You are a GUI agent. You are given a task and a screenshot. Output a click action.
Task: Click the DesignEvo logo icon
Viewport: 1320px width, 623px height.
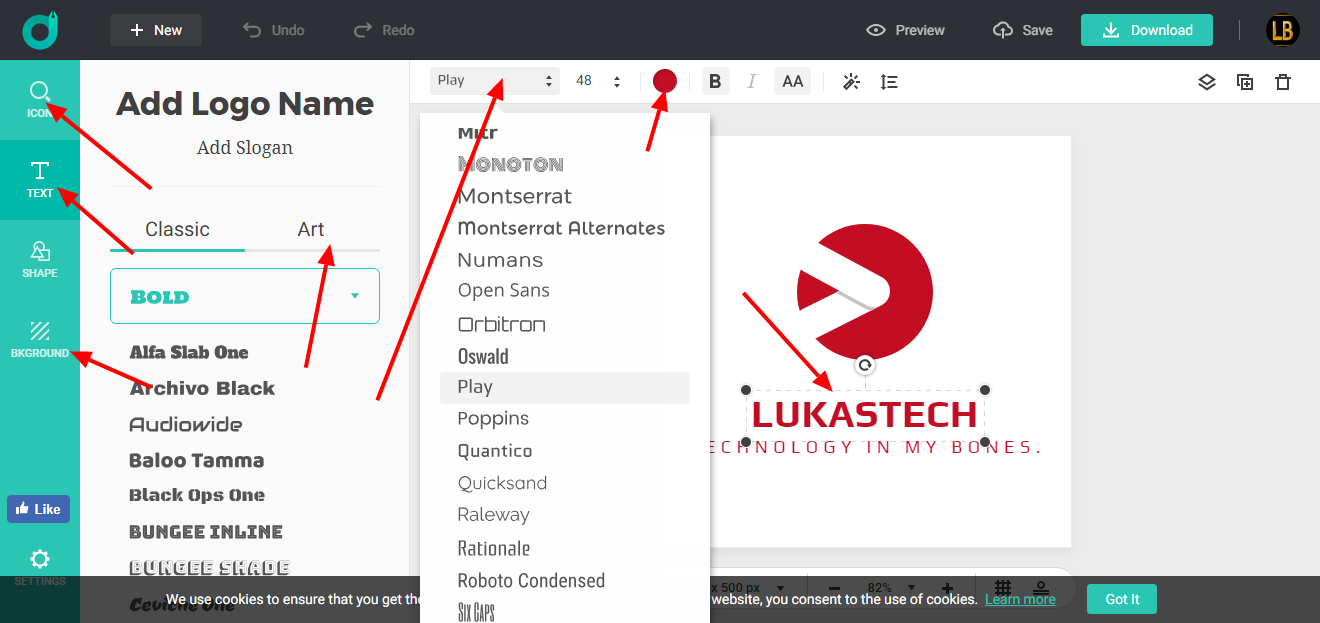pos(40,30)
